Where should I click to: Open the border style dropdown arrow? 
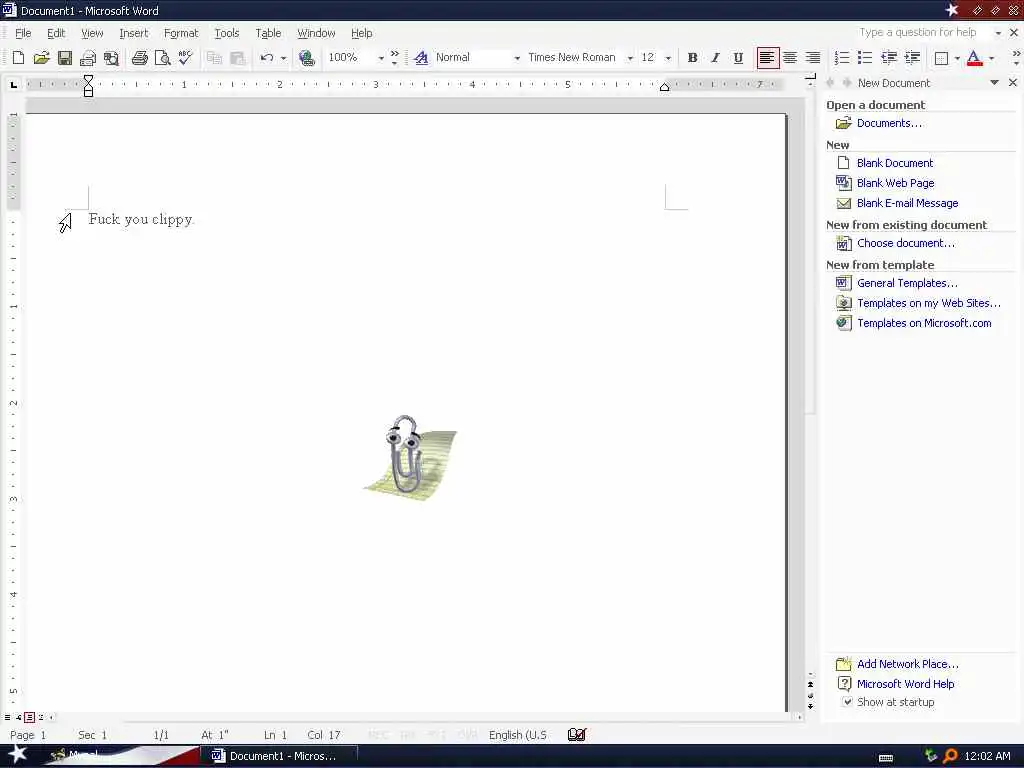pyautogui.click(x=957, y=58)
